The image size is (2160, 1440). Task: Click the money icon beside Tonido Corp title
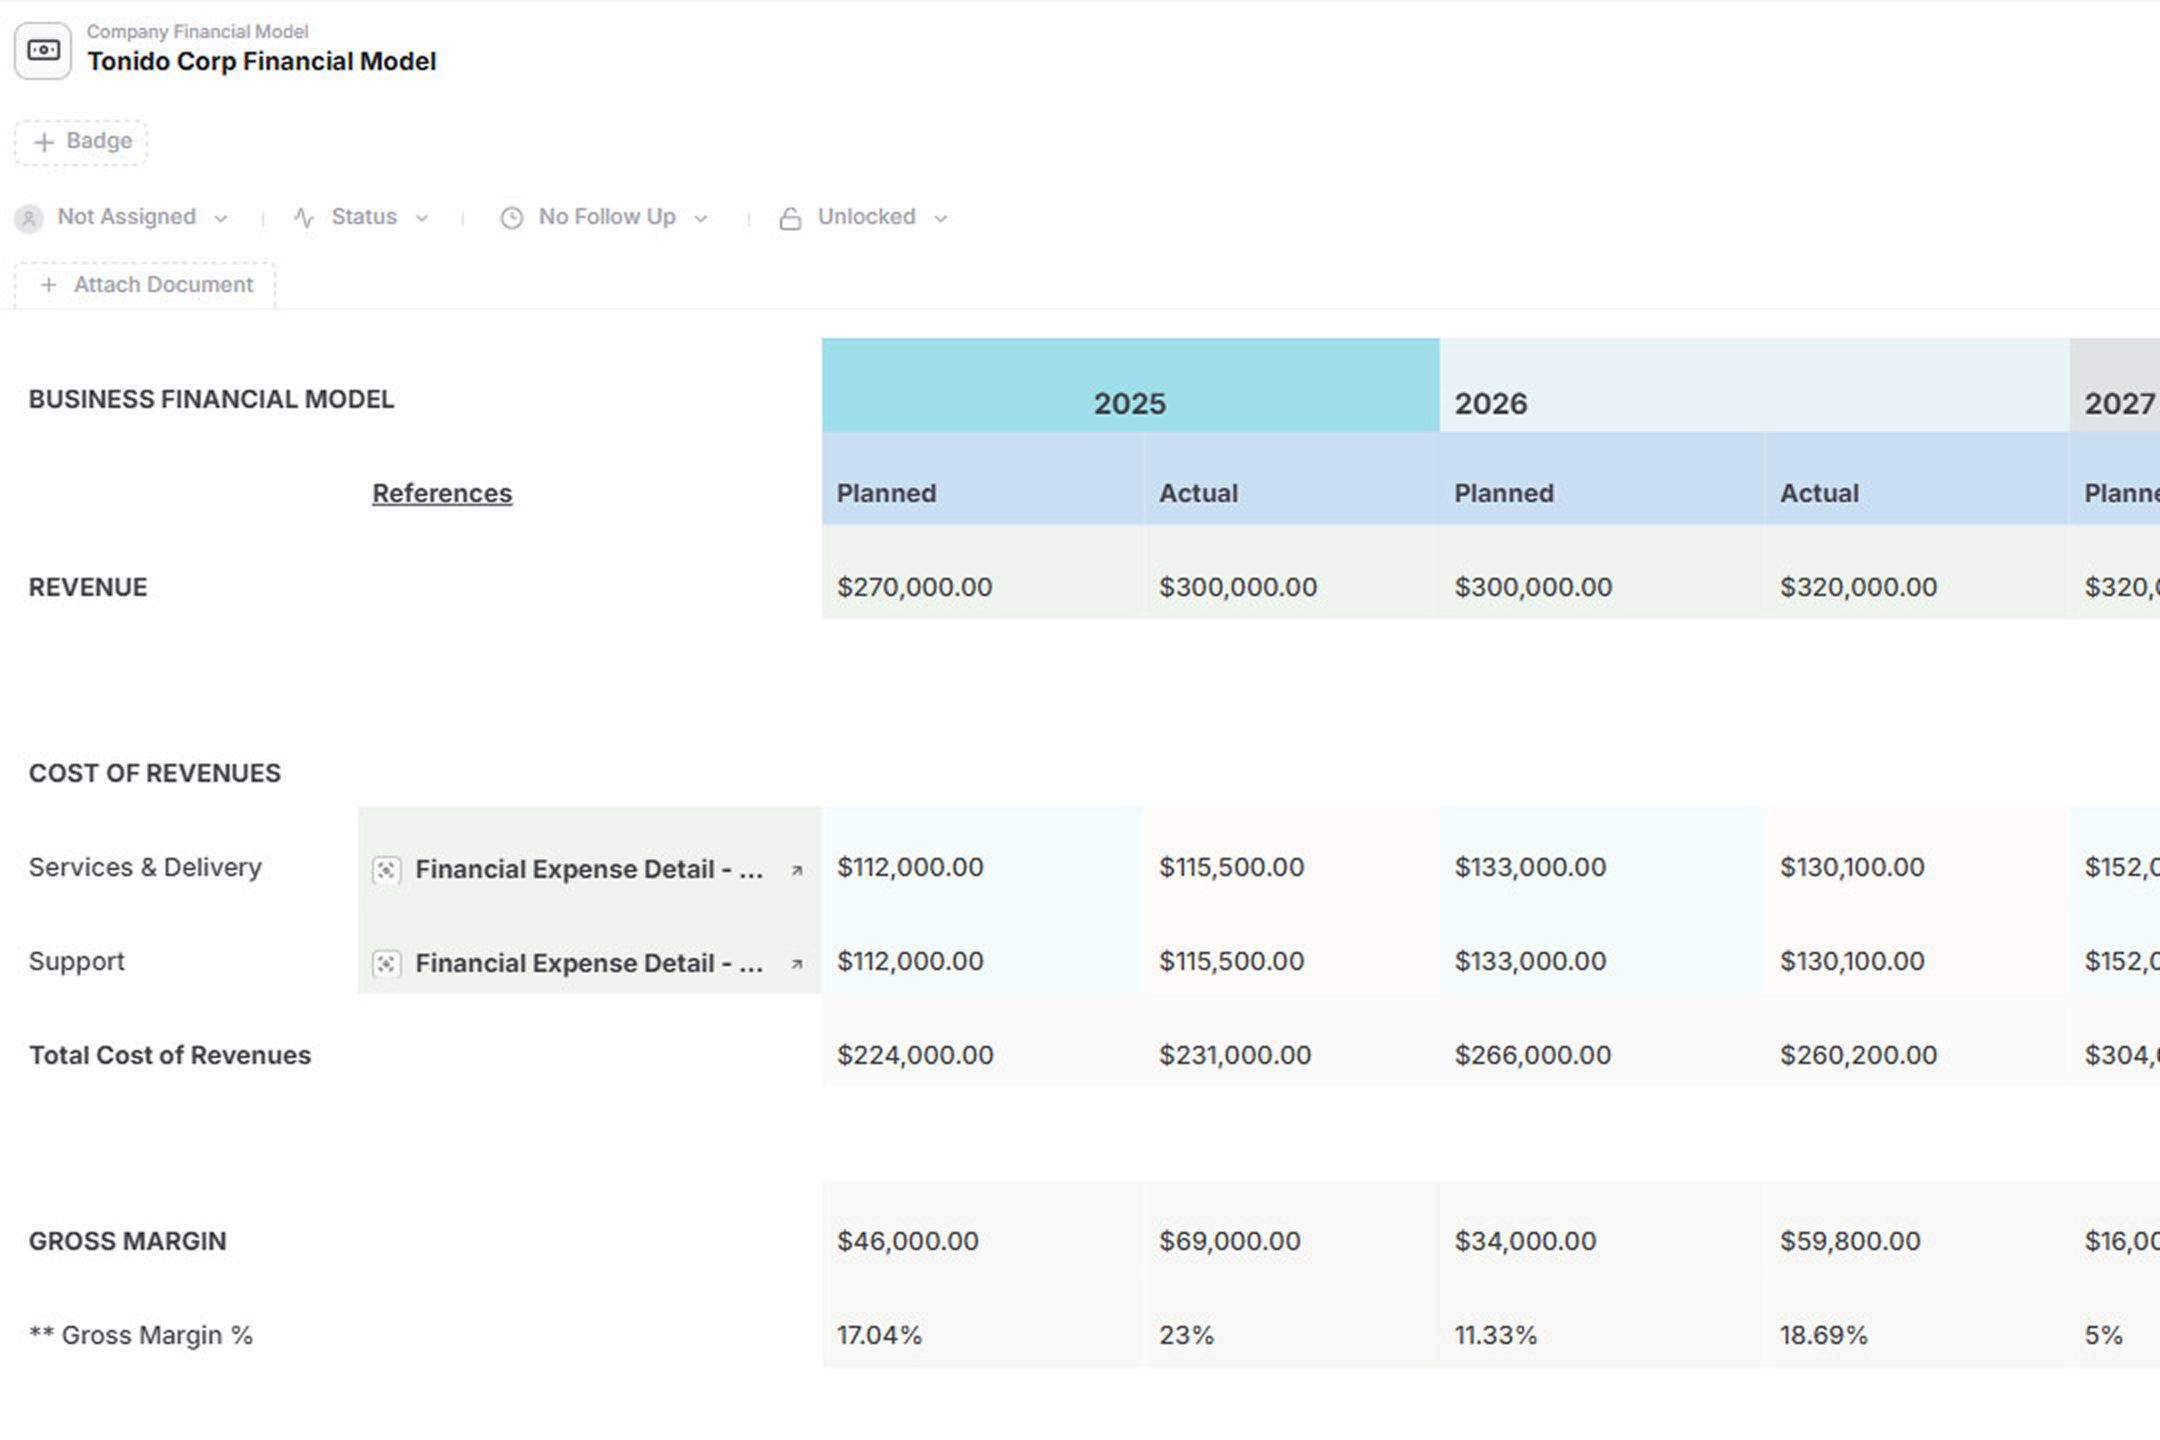(x=43, y=51)
